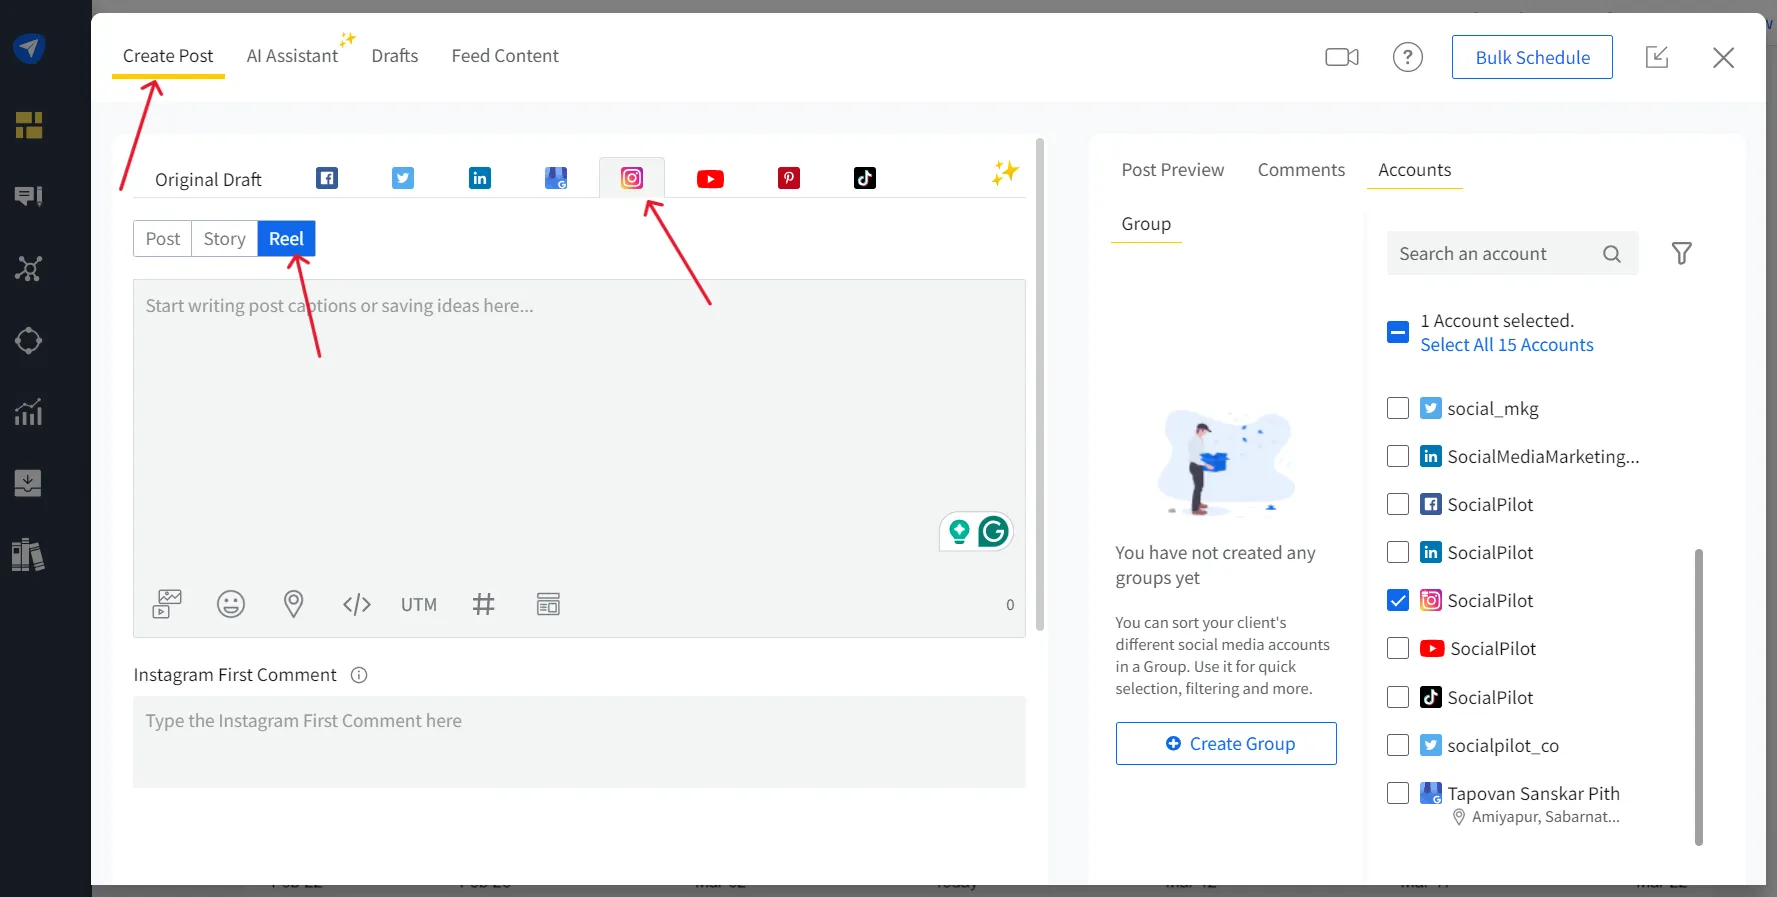Click the Bulk Schedule button
Image resolution: width=1777 pixels, height=897 pixels.
[x=1532, y=58]
